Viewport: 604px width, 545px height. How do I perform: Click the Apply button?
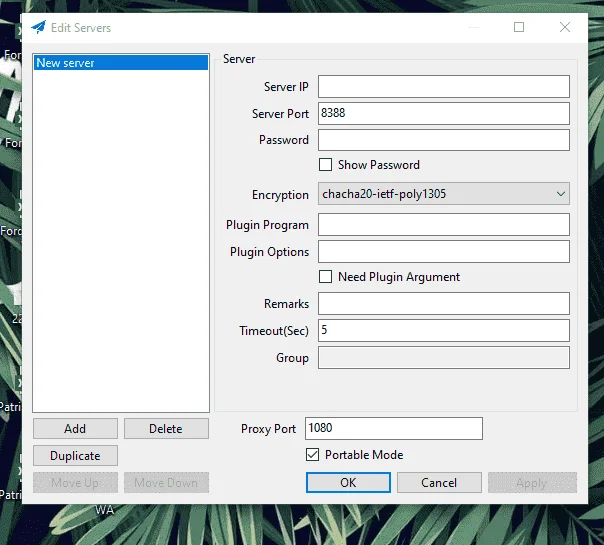tap(532, 483)
